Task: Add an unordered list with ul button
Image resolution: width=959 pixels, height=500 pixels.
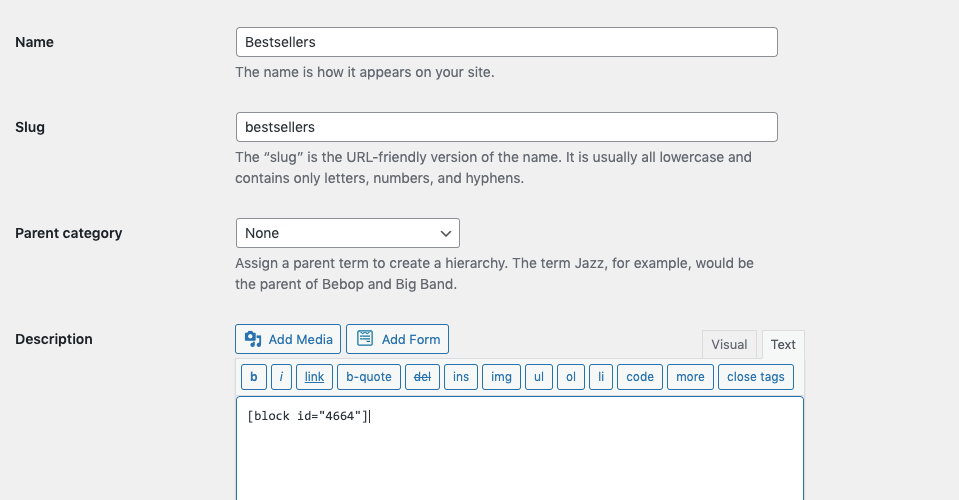Action: 539,377
